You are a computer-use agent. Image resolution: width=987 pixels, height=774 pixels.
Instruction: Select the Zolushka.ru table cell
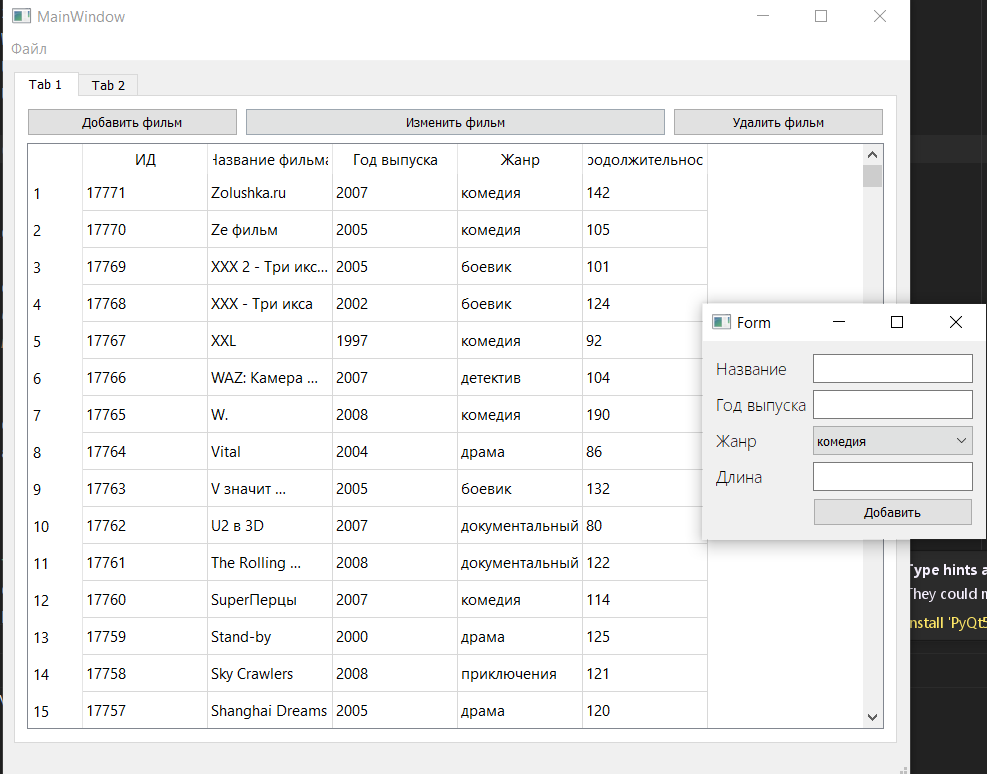[x=270, y=193]
